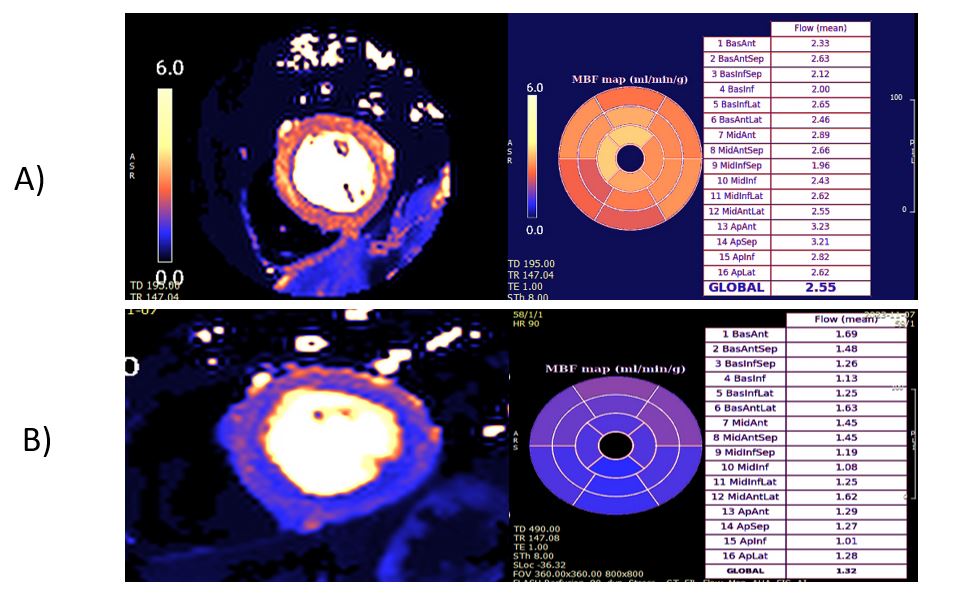
Task: Click the "B)" panel label
Action: [x=38, y=440]
